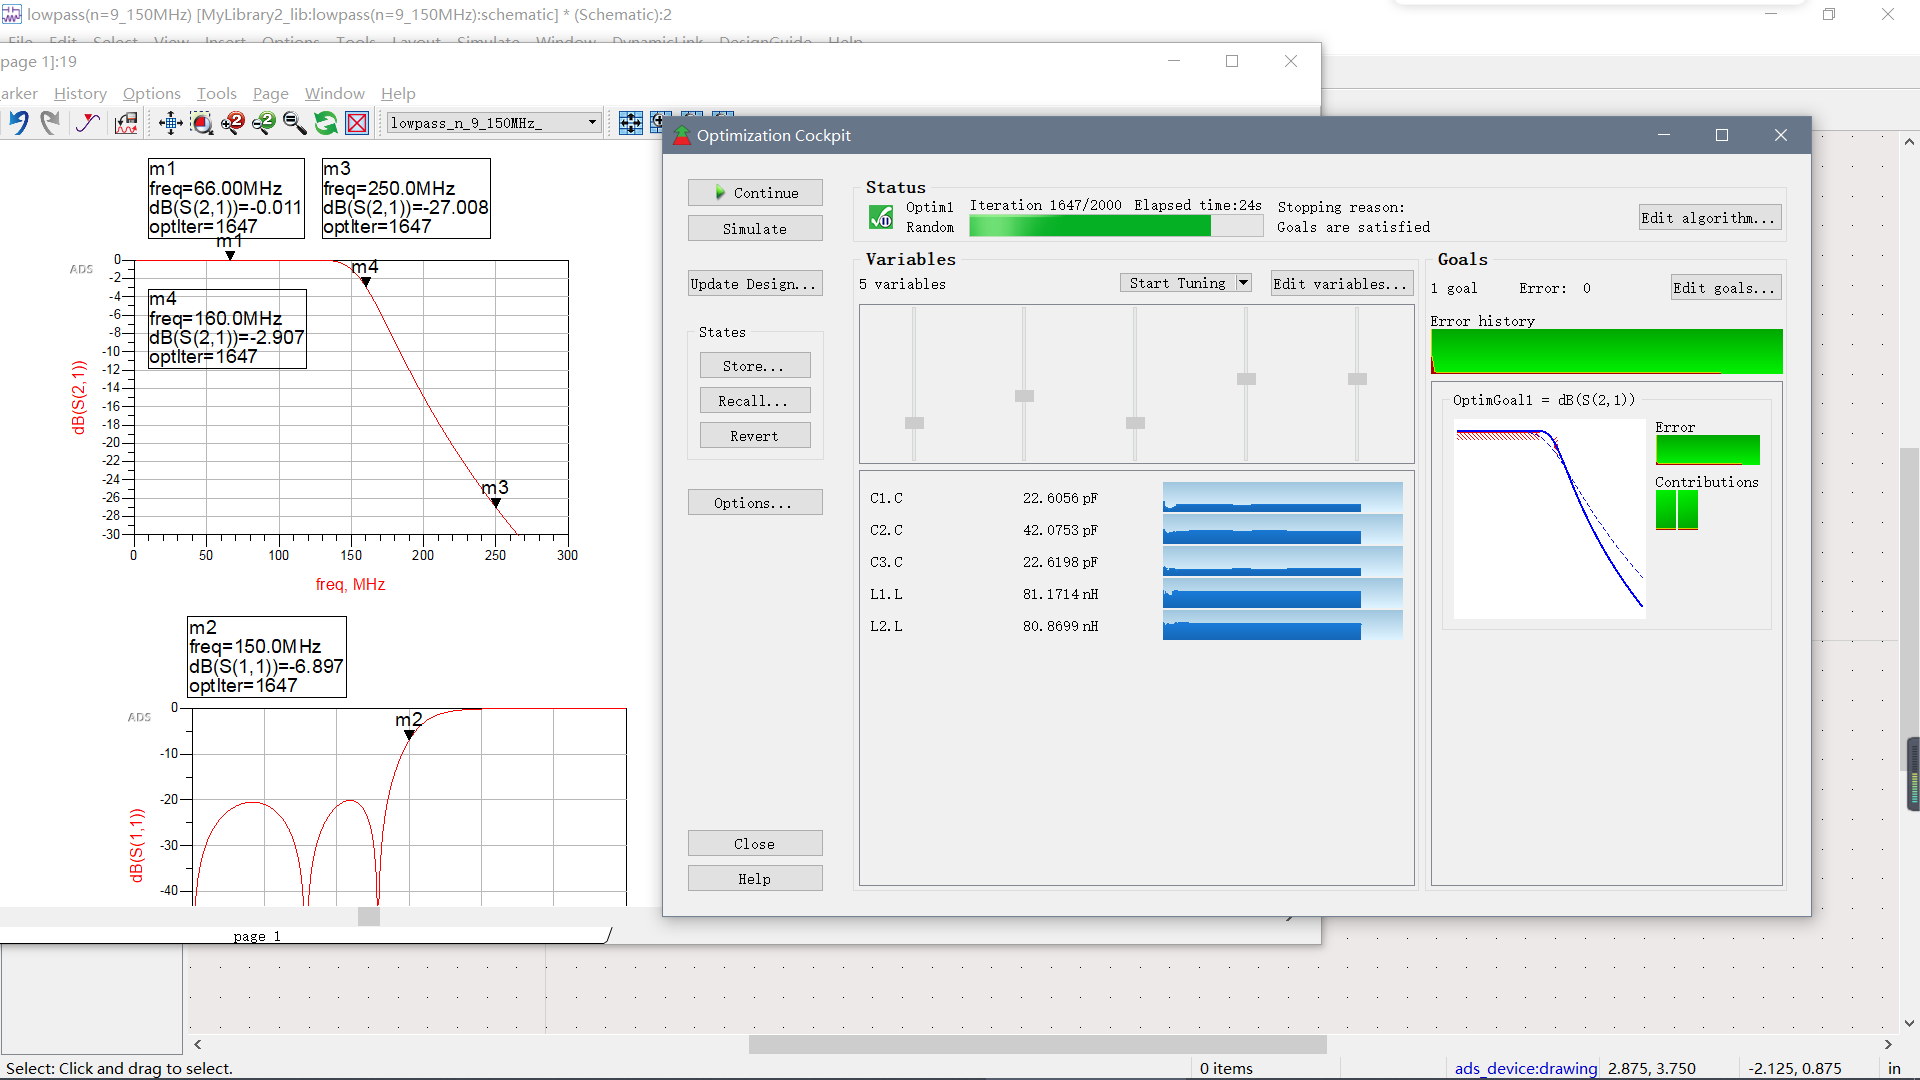1920x1080 pixels.
Task: Open the Options menu in data display
Action: coord(151,93)
